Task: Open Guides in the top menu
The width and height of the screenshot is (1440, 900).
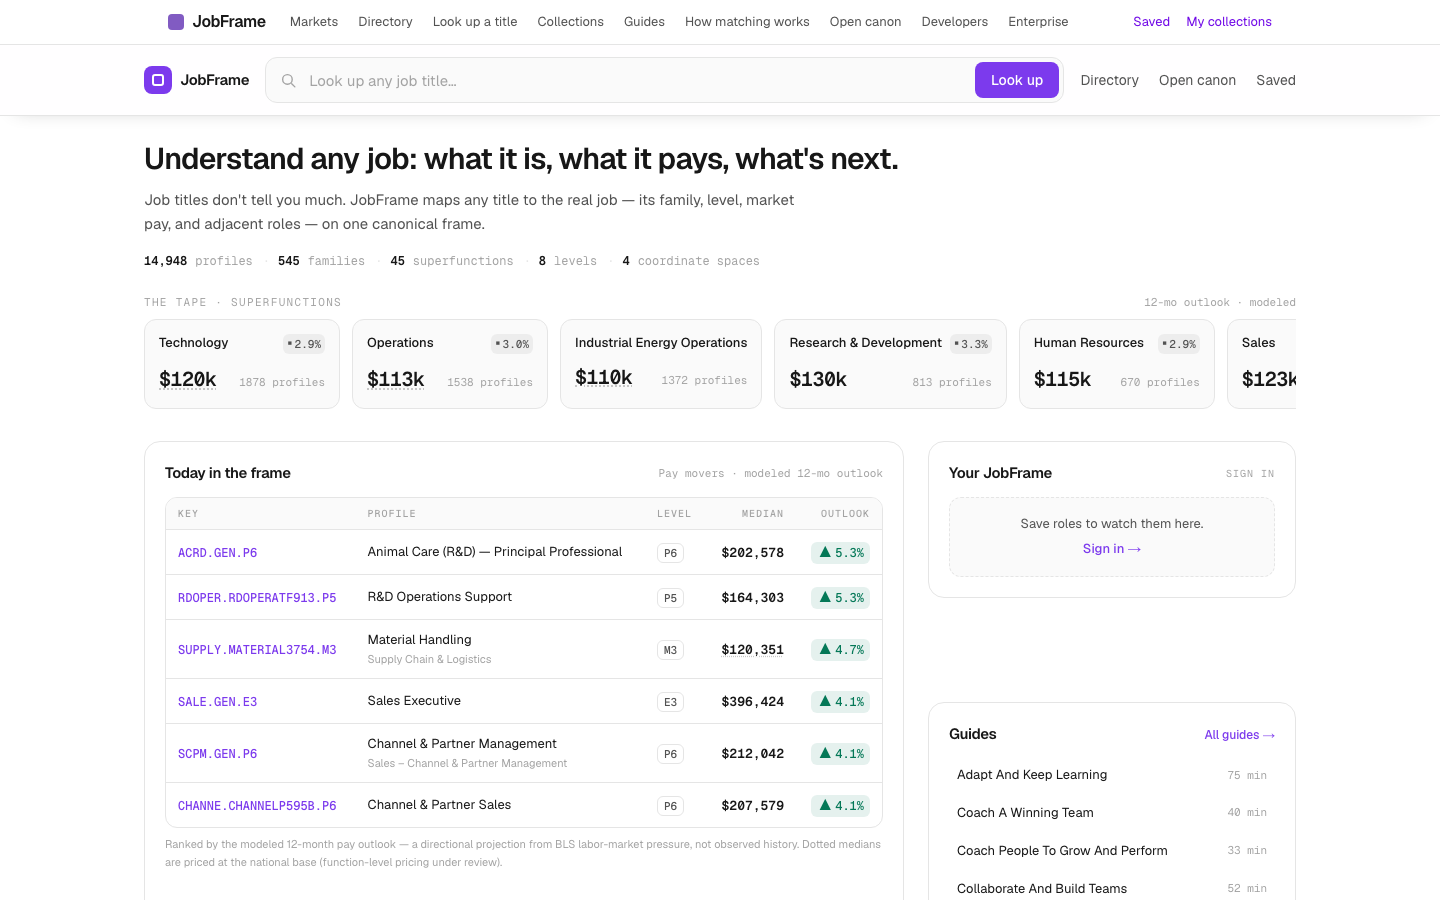Action: [644, 22]
